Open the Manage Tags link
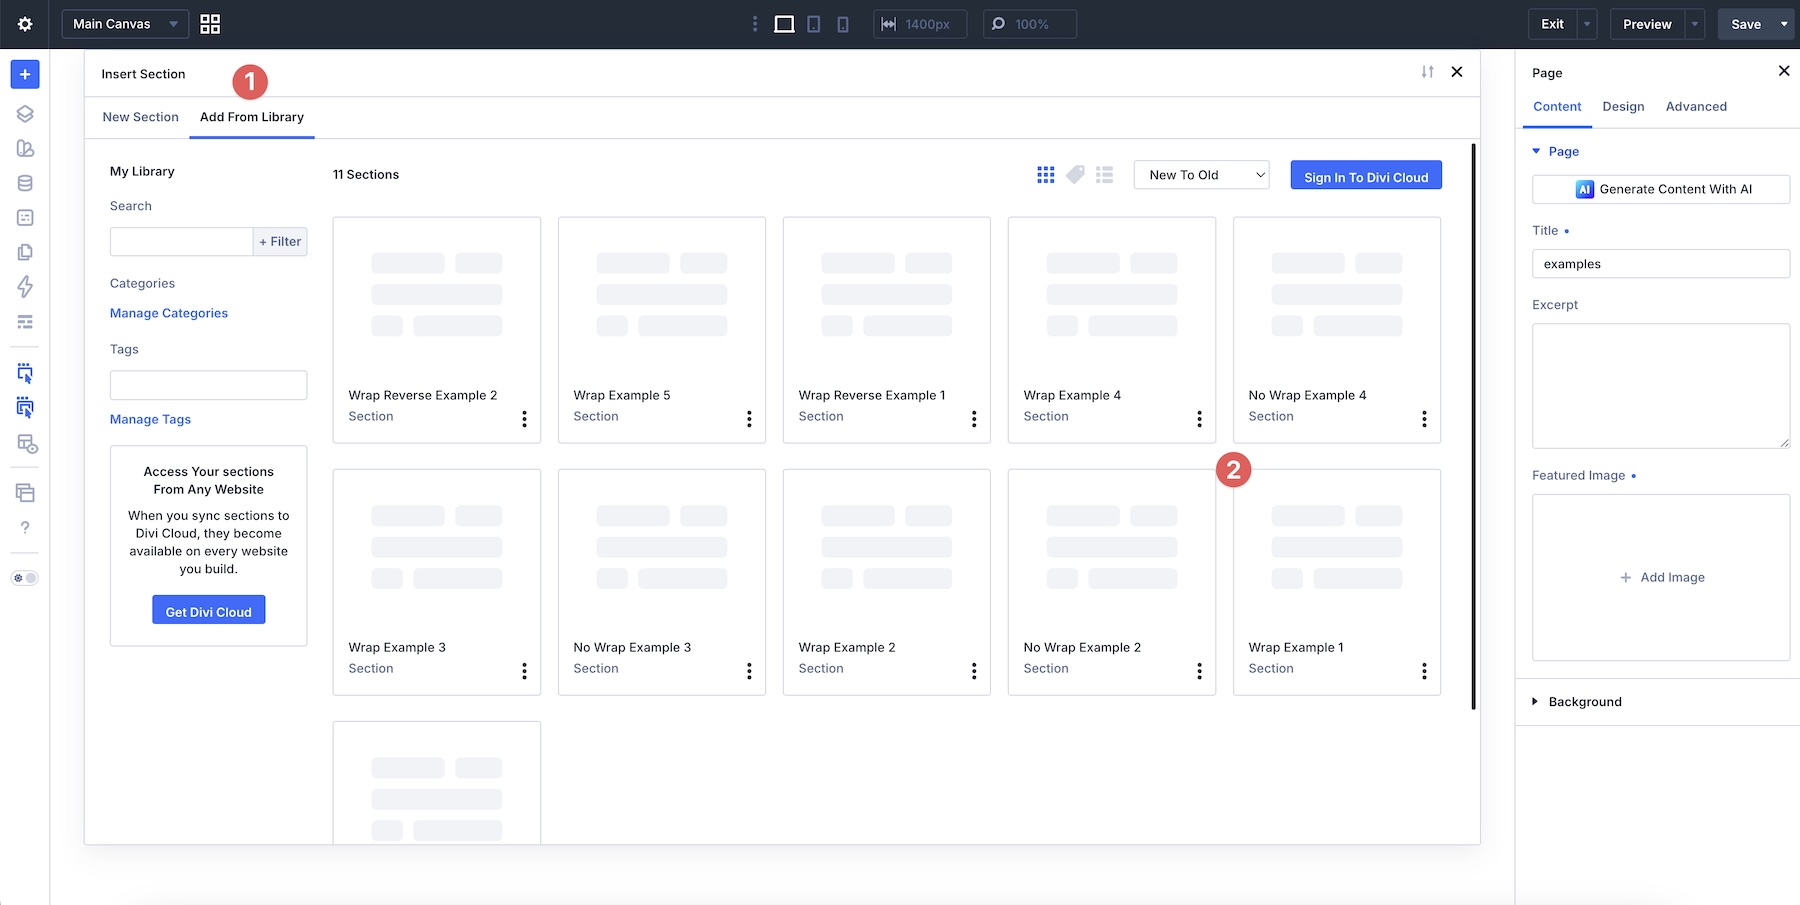1800x905 pixels. click(150, 419)
